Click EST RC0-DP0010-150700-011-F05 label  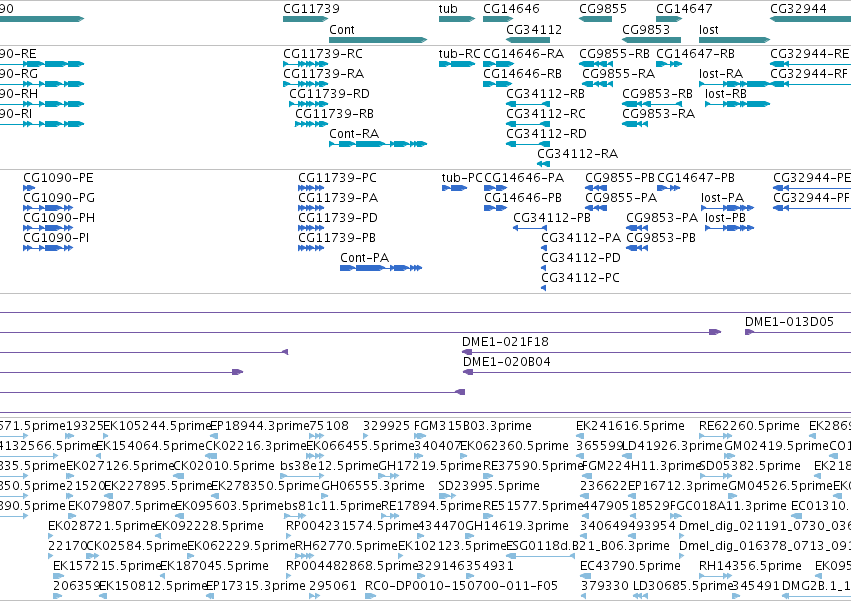[x=461, y=586]
